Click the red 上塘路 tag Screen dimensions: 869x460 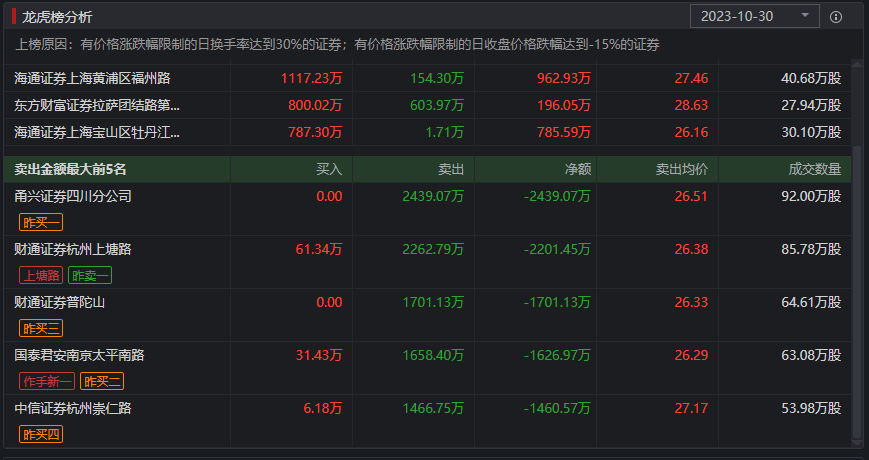click(x=41, y=275)
